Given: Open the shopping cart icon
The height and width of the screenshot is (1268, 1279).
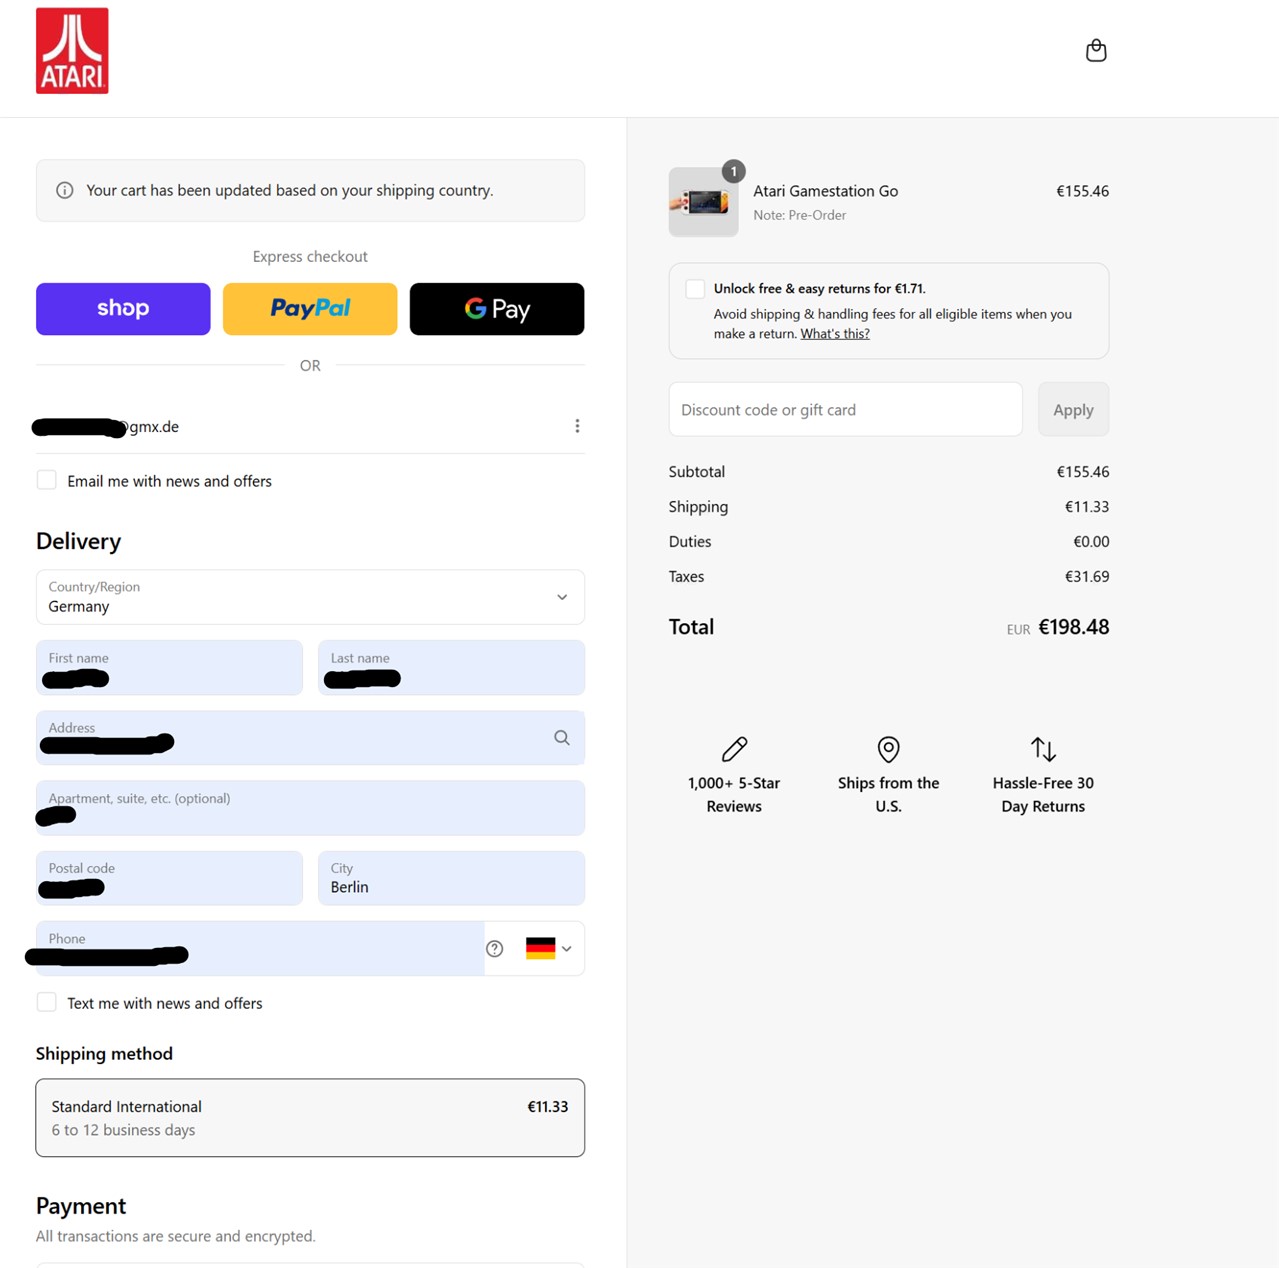Looking at the screenshot, I should coord(1096,50).
